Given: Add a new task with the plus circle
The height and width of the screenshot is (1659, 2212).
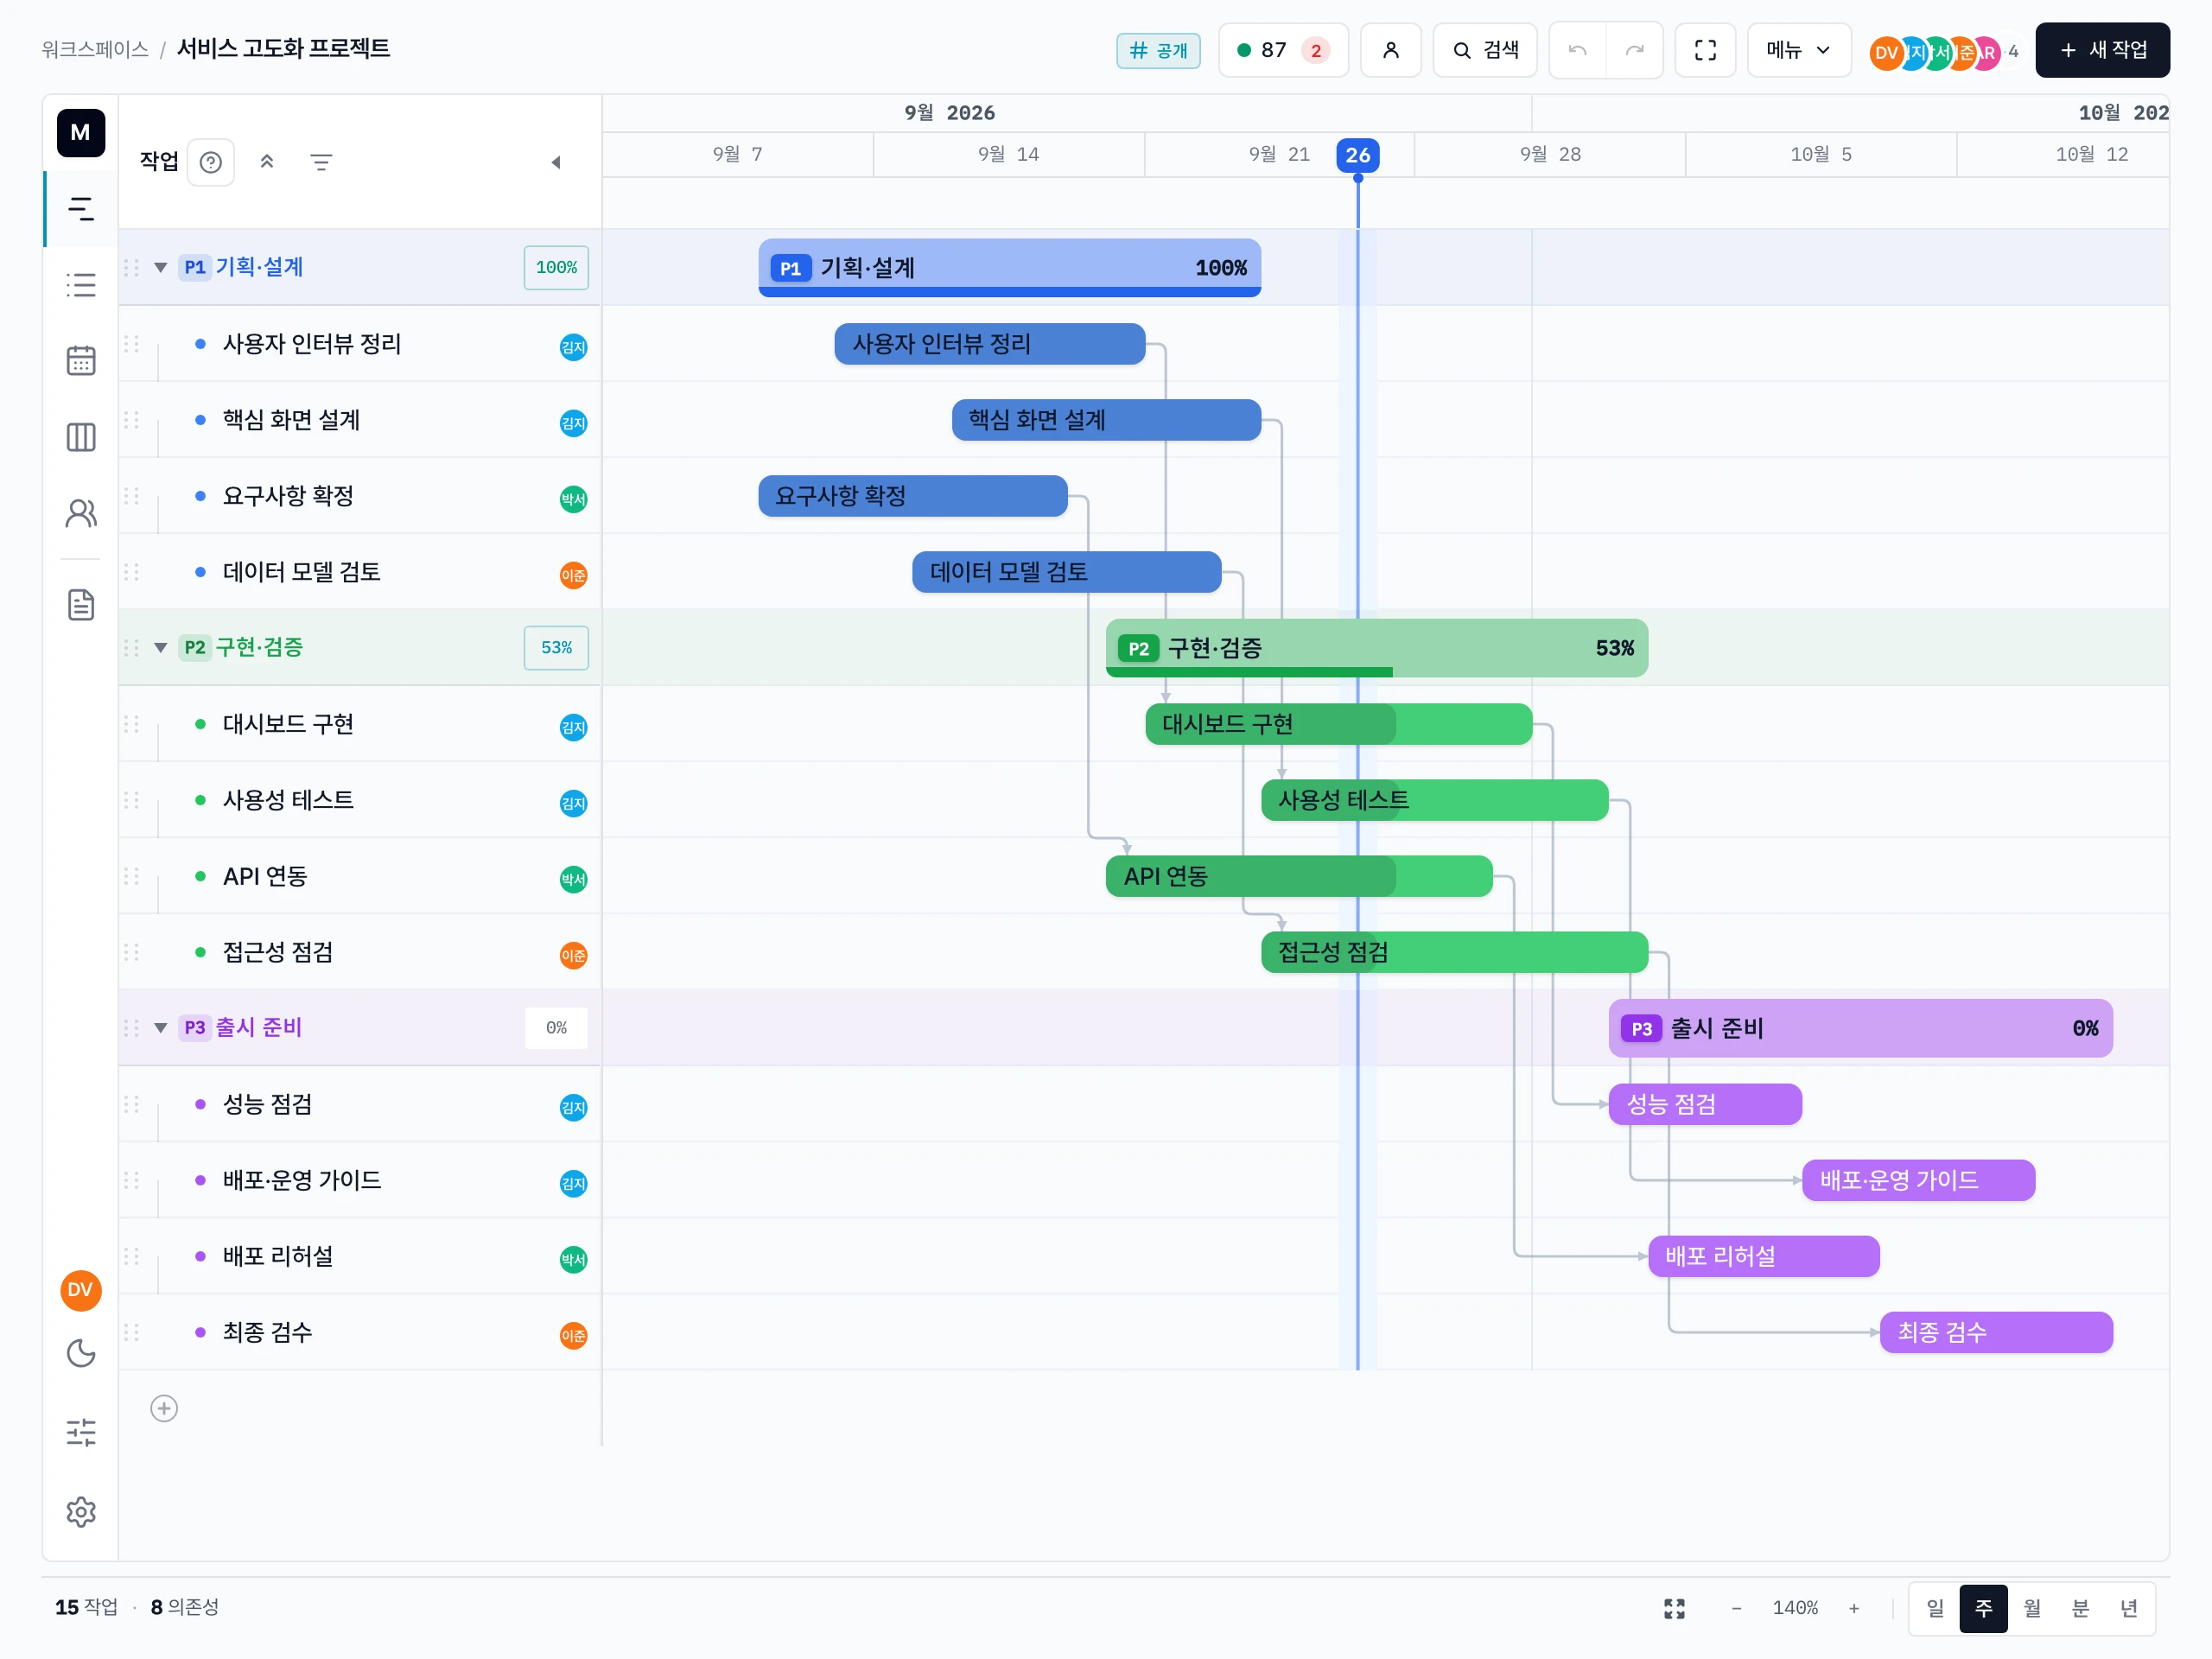Looking at the screenshot, I should click(164, 1409).
